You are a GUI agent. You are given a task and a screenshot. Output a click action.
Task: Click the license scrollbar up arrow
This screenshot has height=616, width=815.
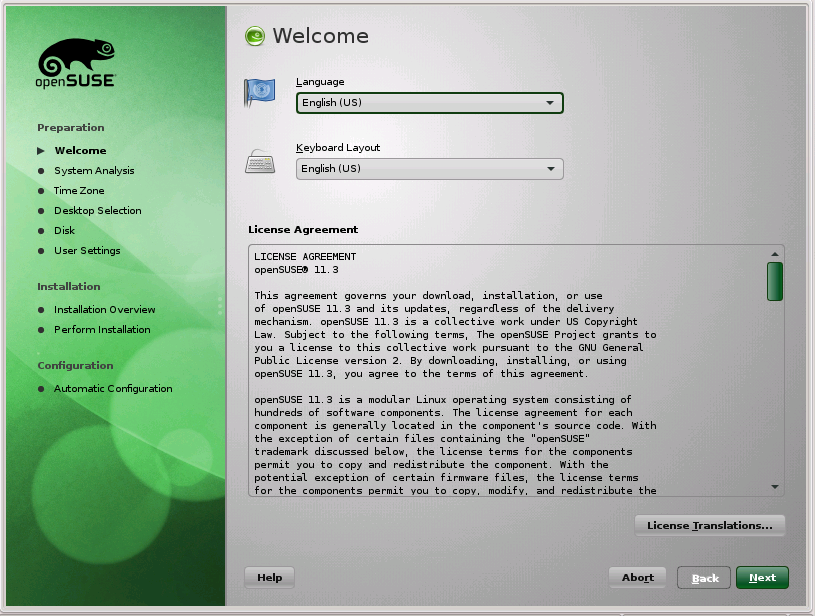[x=774, y=254]
